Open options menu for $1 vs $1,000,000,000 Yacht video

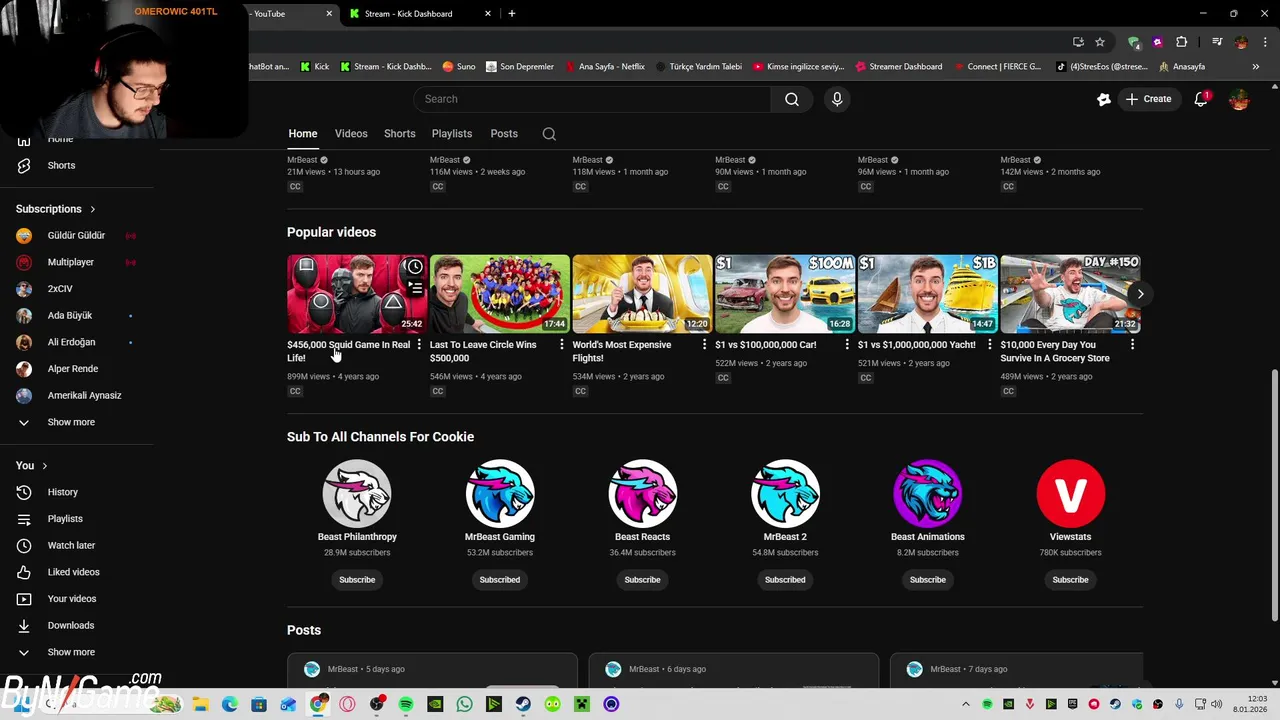coord(990,344)
